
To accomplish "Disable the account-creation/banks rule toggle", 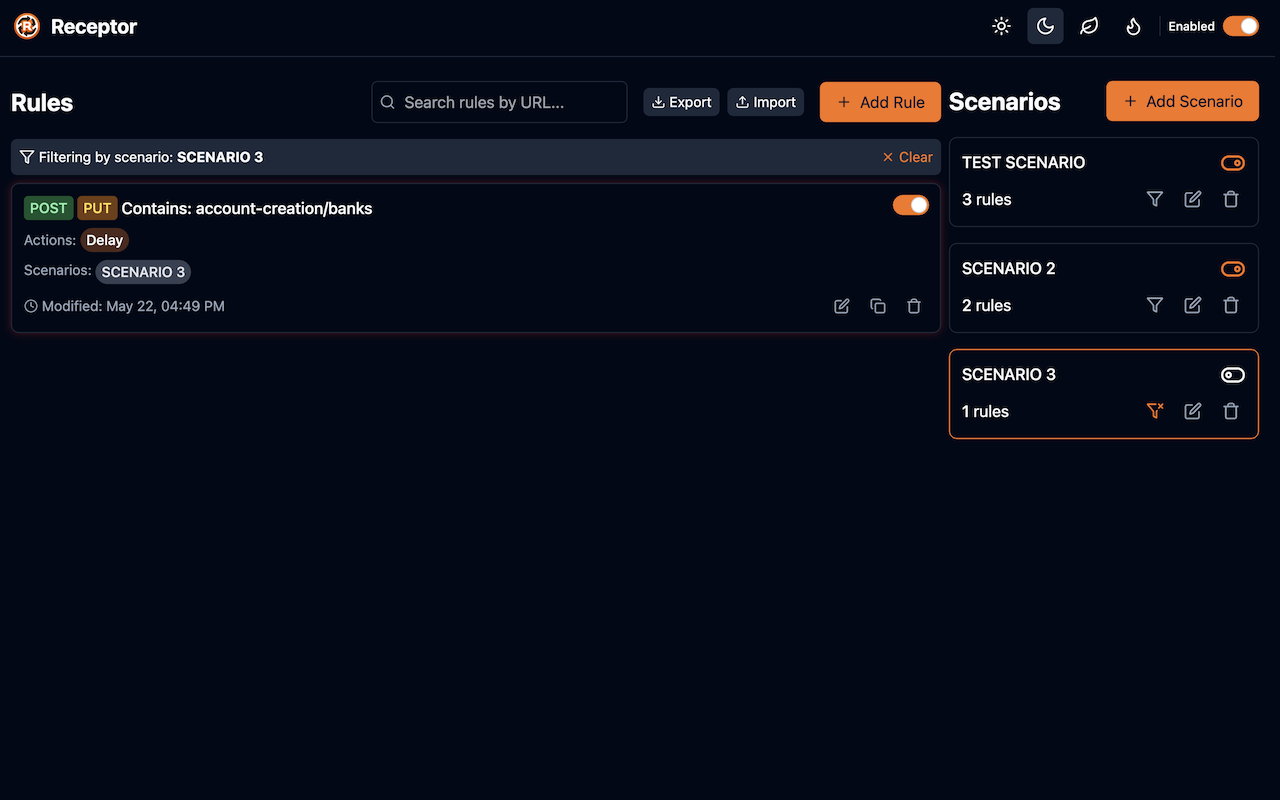I will click(911, 205).
